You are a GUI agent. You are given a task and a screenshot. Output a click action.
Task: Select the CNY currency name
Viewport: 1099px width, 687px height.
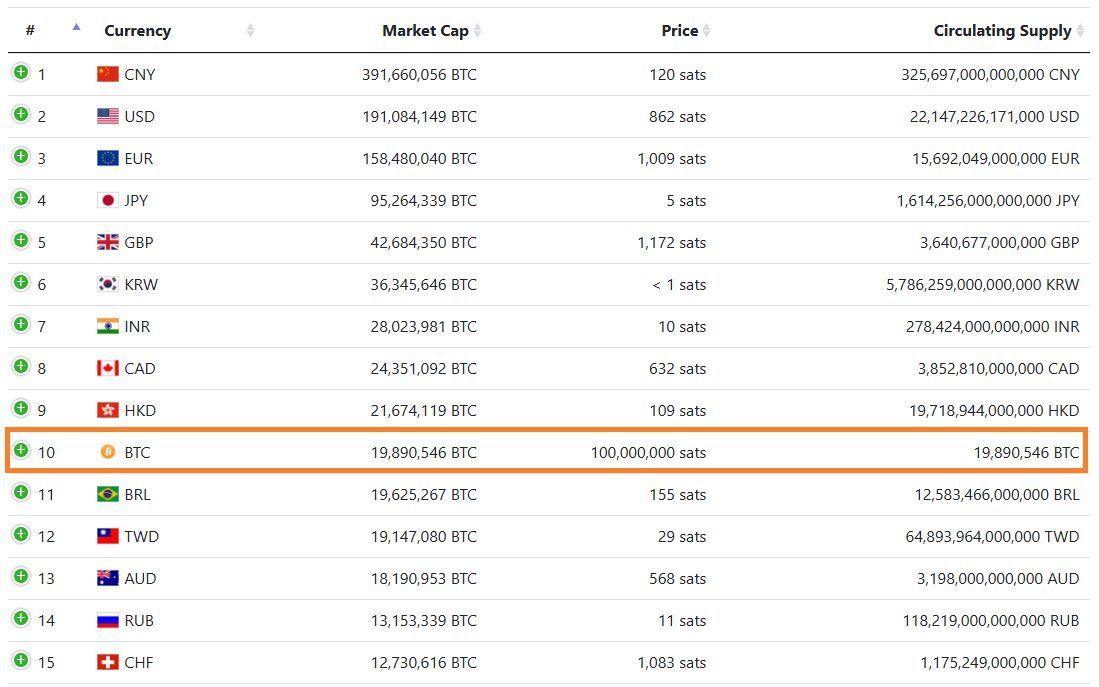point(139,74)
